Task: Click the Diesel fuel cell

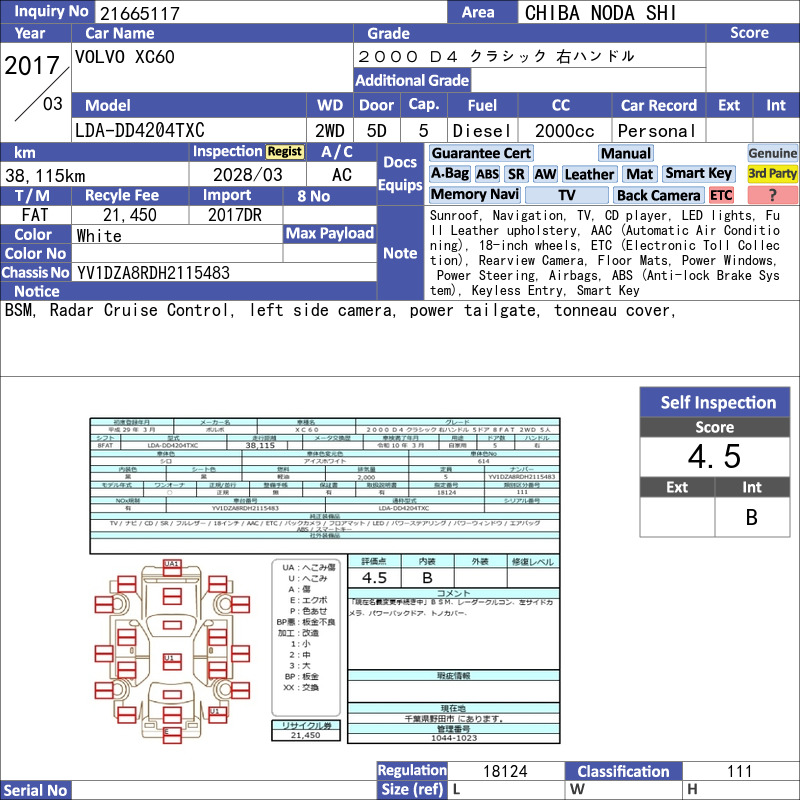Action: pyautogui.click(x=482, y=131)
